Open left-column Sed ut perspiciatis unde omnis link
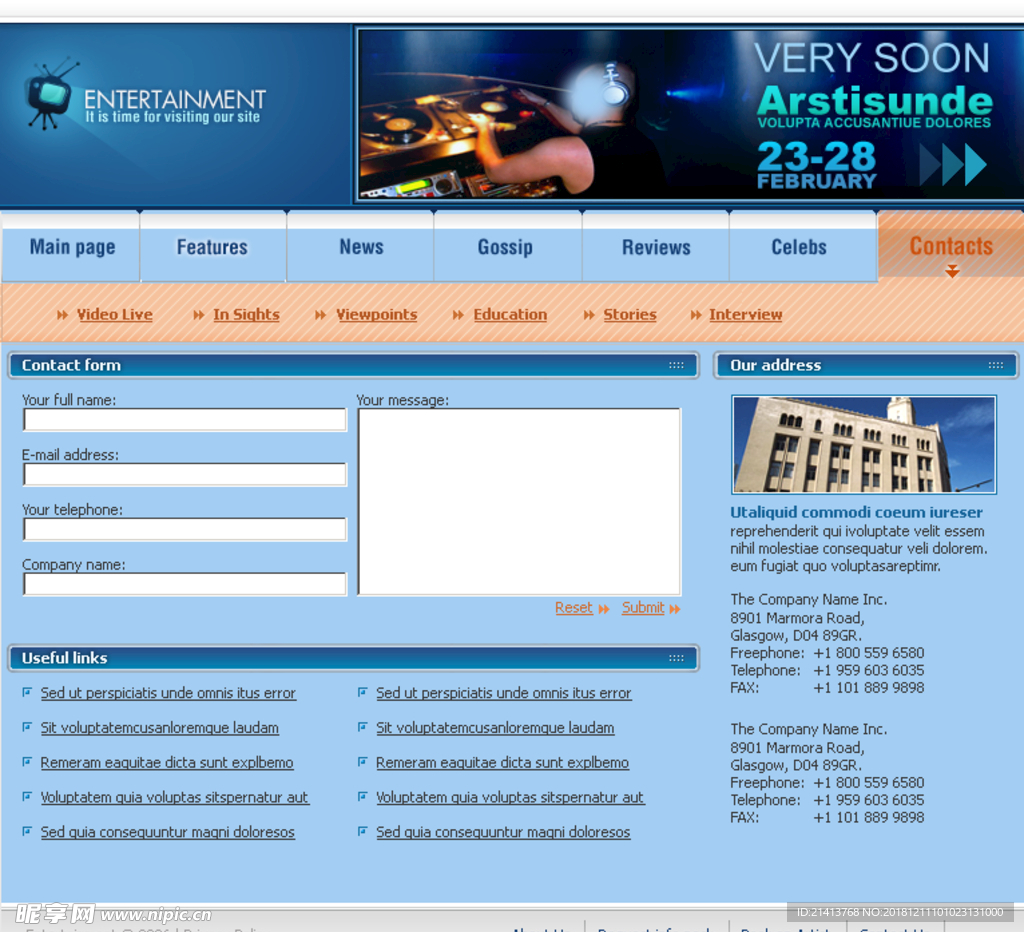The height and width of the screenshot is (932, 1024). pos(168,693)
